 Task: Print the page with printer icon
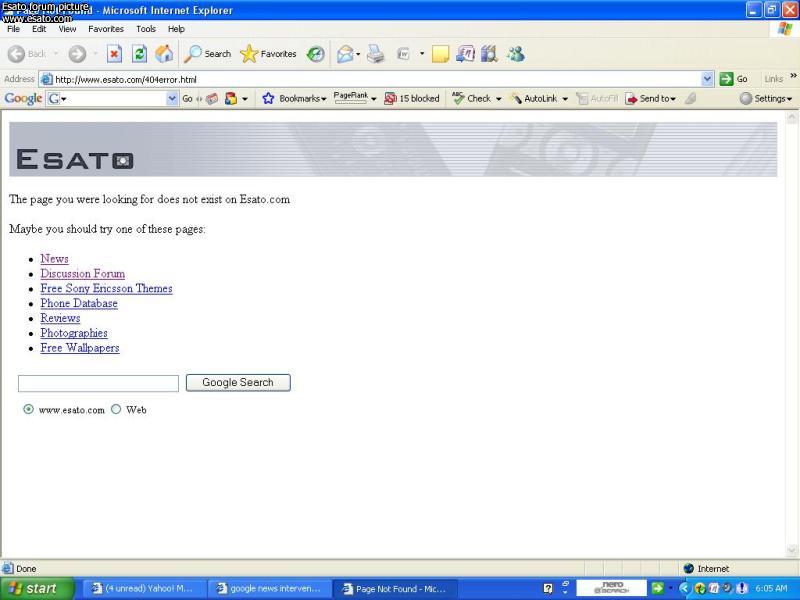tap(376, 54)
